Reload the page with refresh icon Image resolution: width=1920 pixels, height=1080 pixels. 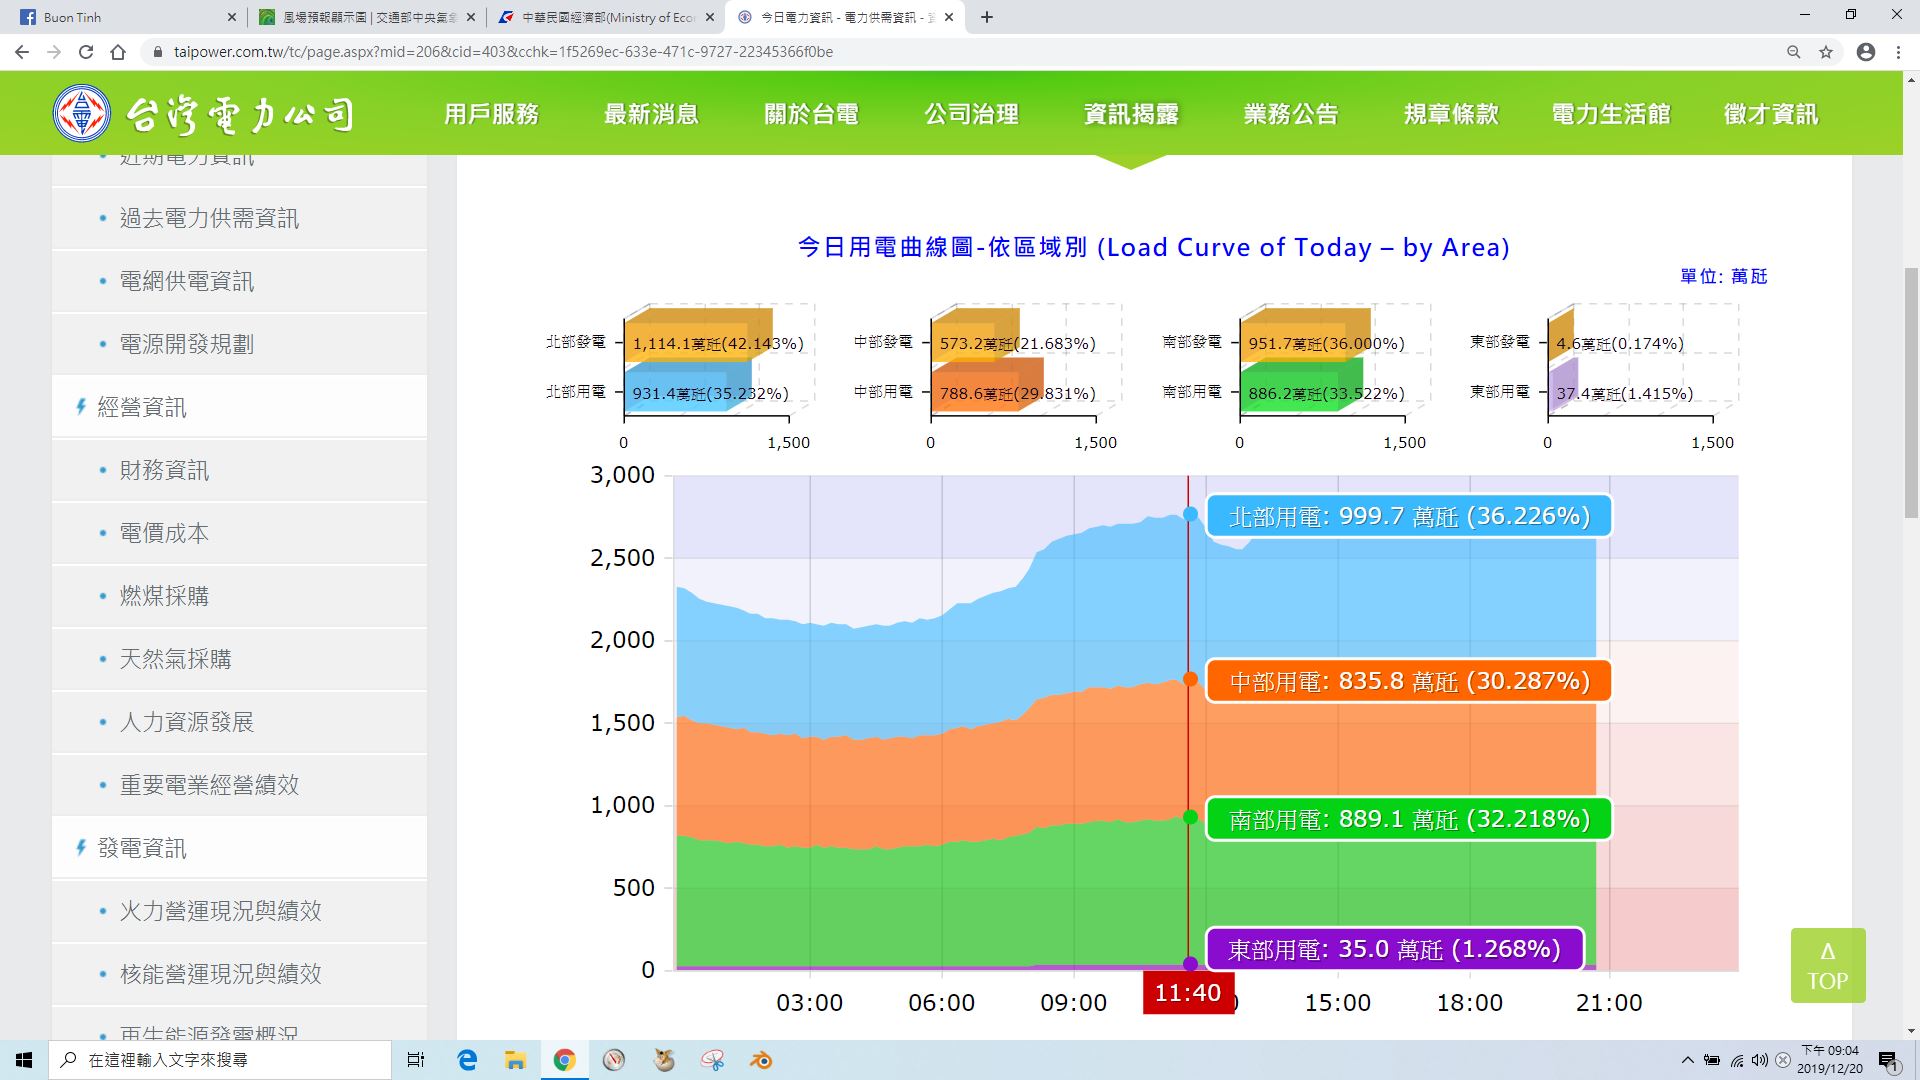coord(86,52)
